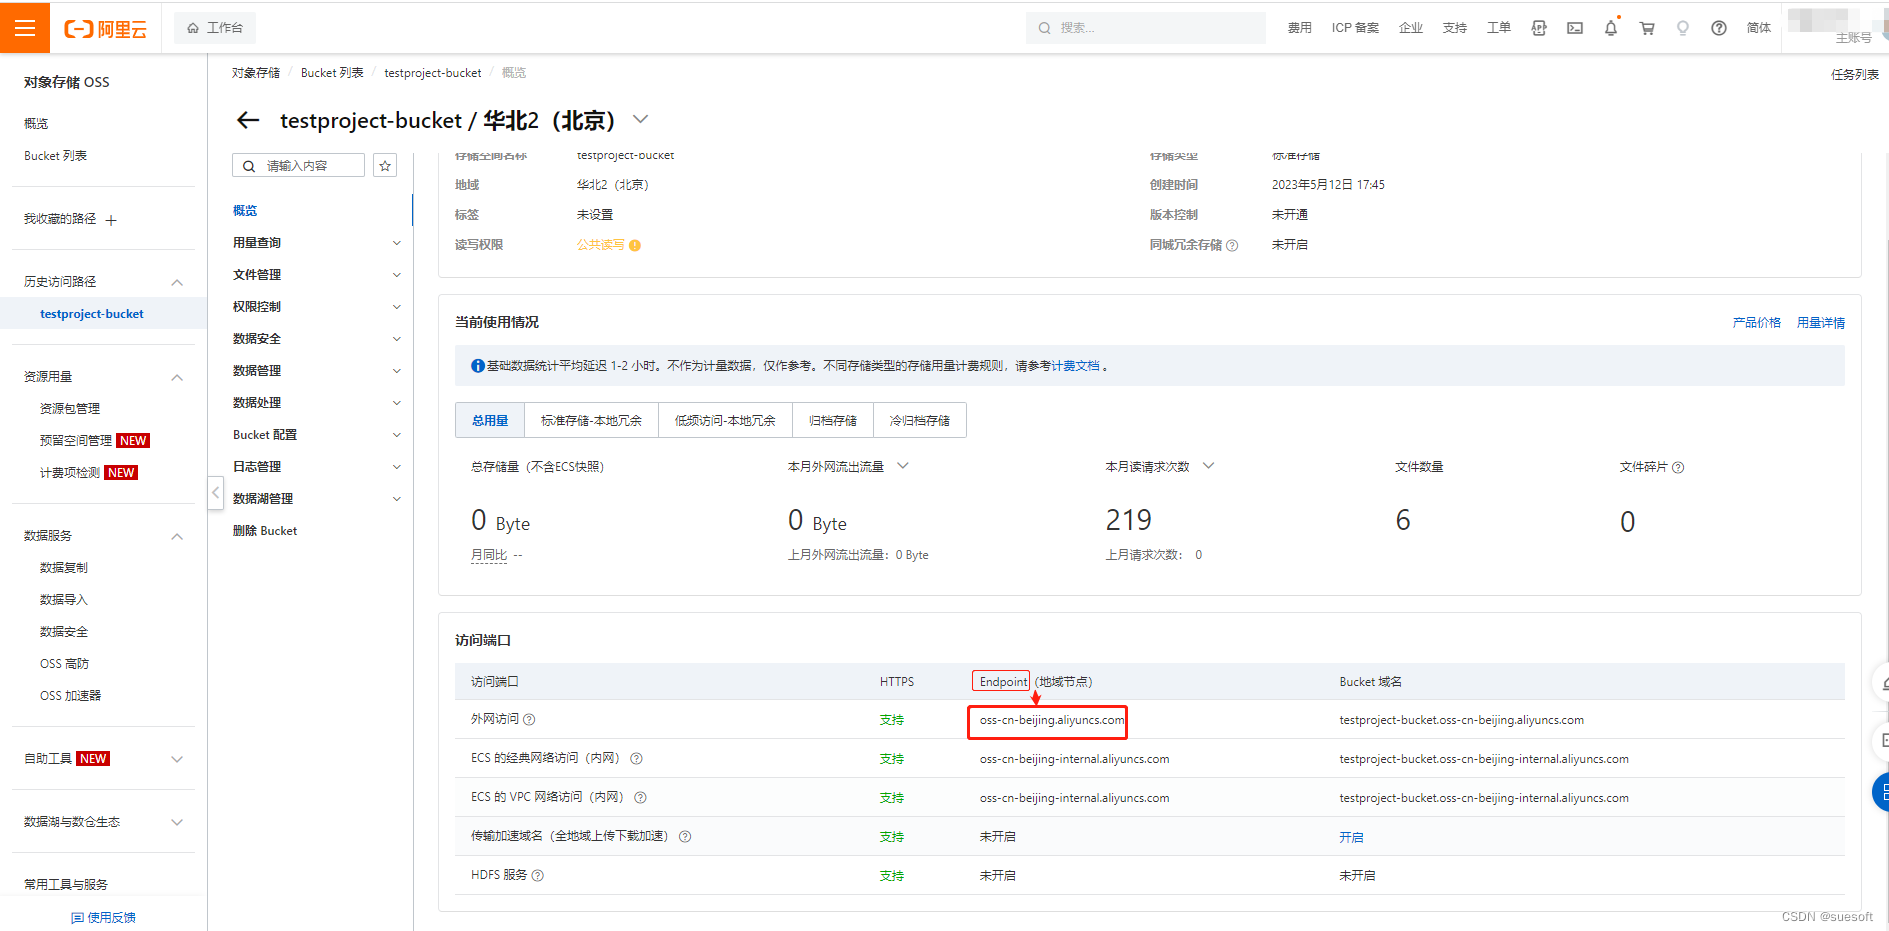
Task: Open 资源包管理
Action: 70,409
